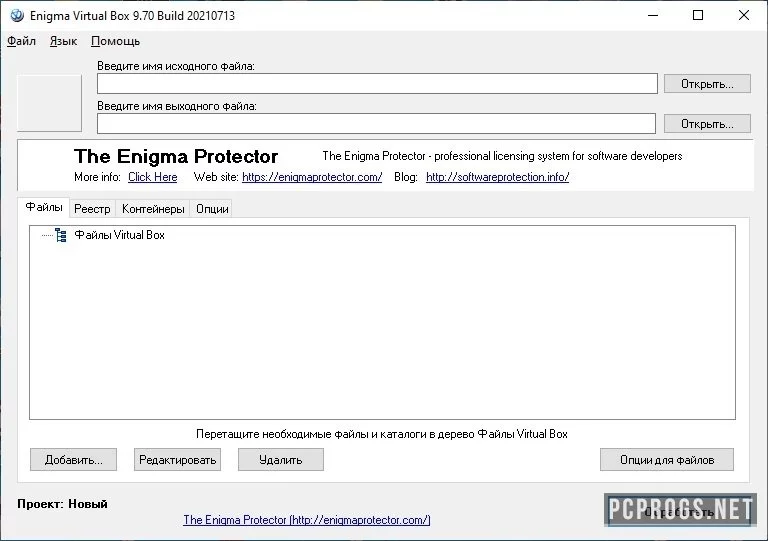Click Открыть button for output file
Screen dimensions: 768x541
click(707, 124)
